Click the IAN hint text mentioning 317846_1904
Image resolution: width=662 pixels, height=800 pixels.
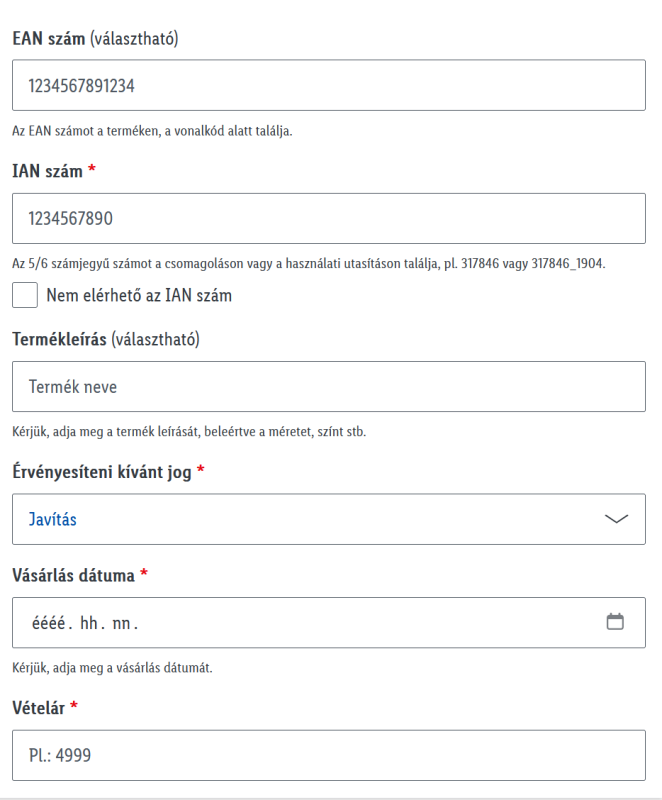(309, 263)
